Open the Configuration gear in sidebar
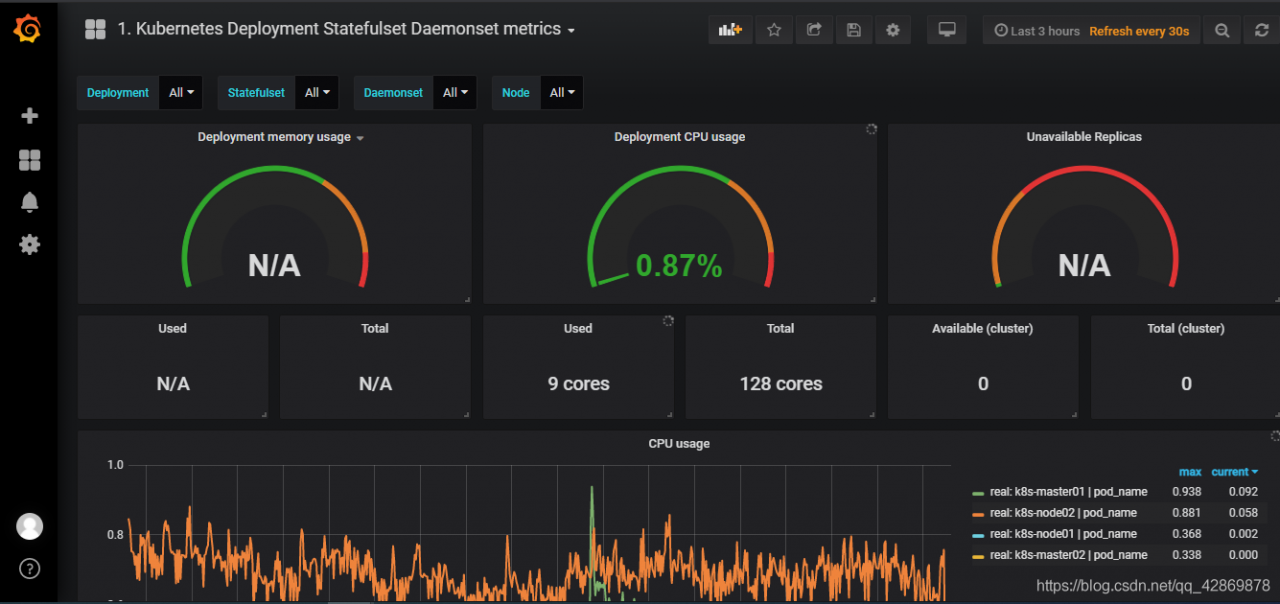The height and width of the screenshot is (604, 1280). pos(29,244)
